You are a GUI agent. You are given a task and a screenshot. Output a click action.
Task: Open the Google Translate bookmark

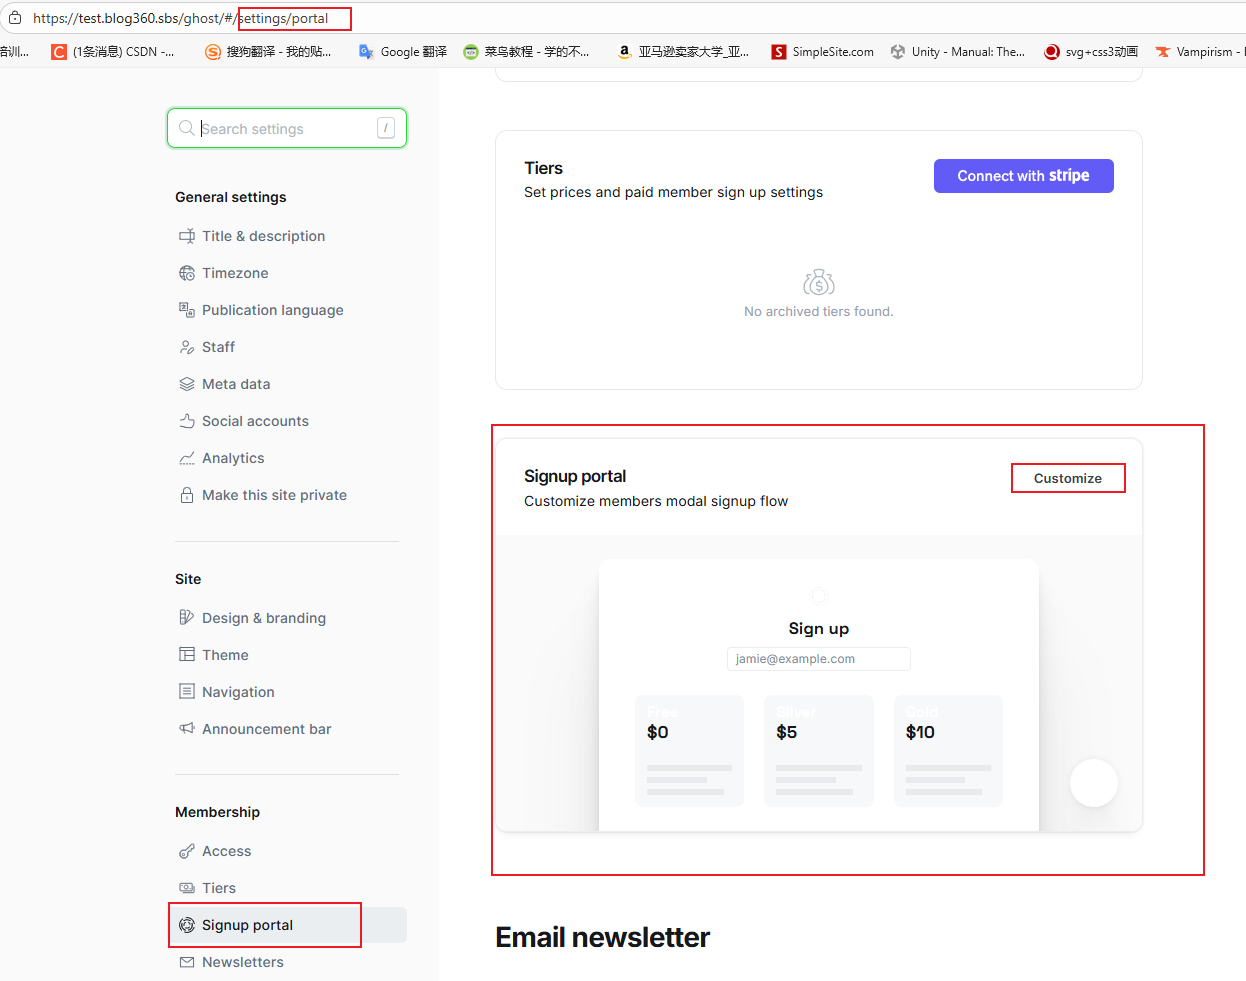403,52
